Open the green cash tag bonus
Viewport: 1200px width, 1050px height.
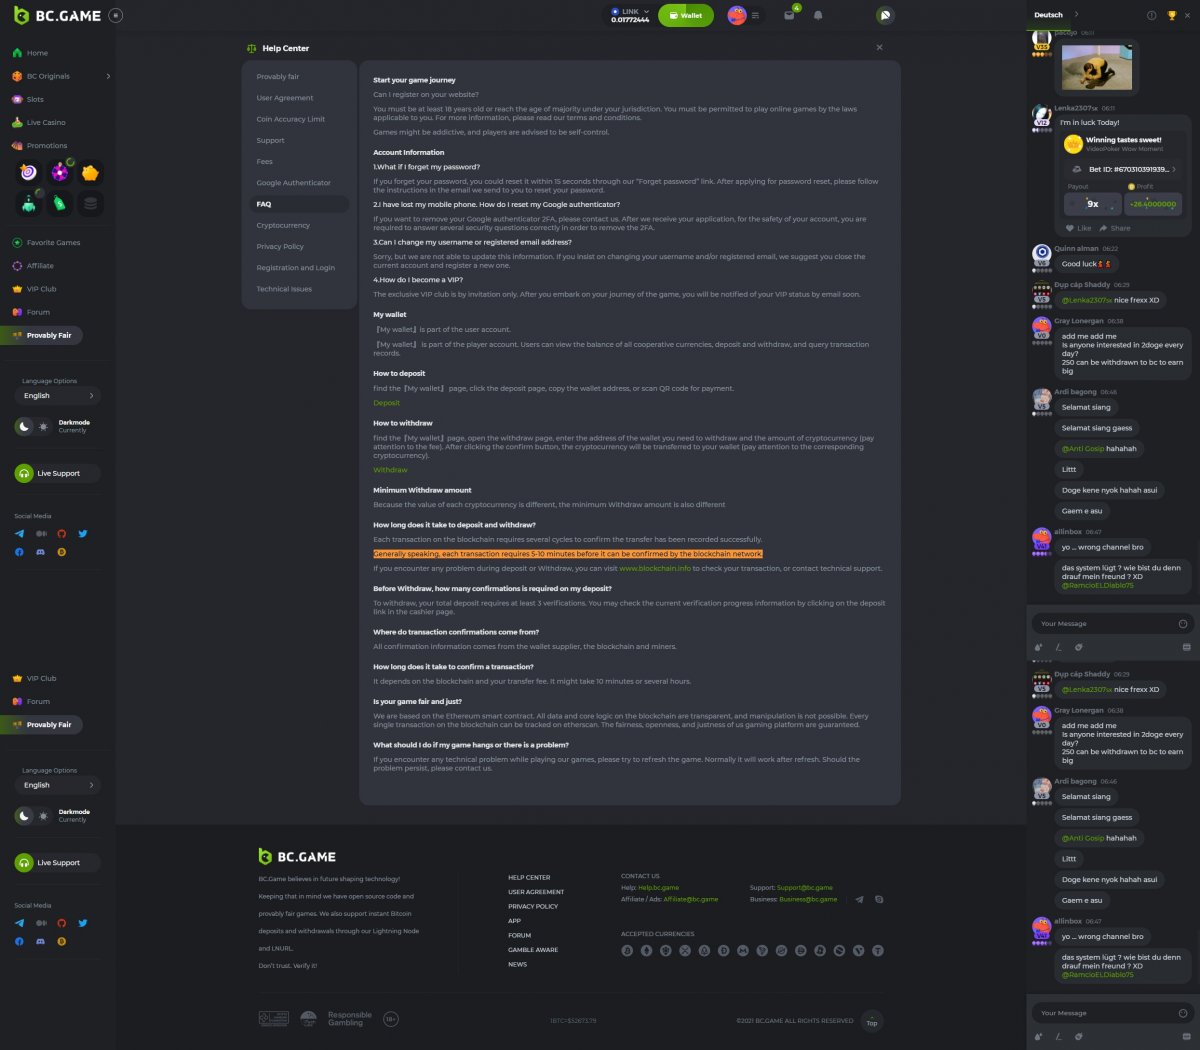click(x=60, y=204)
